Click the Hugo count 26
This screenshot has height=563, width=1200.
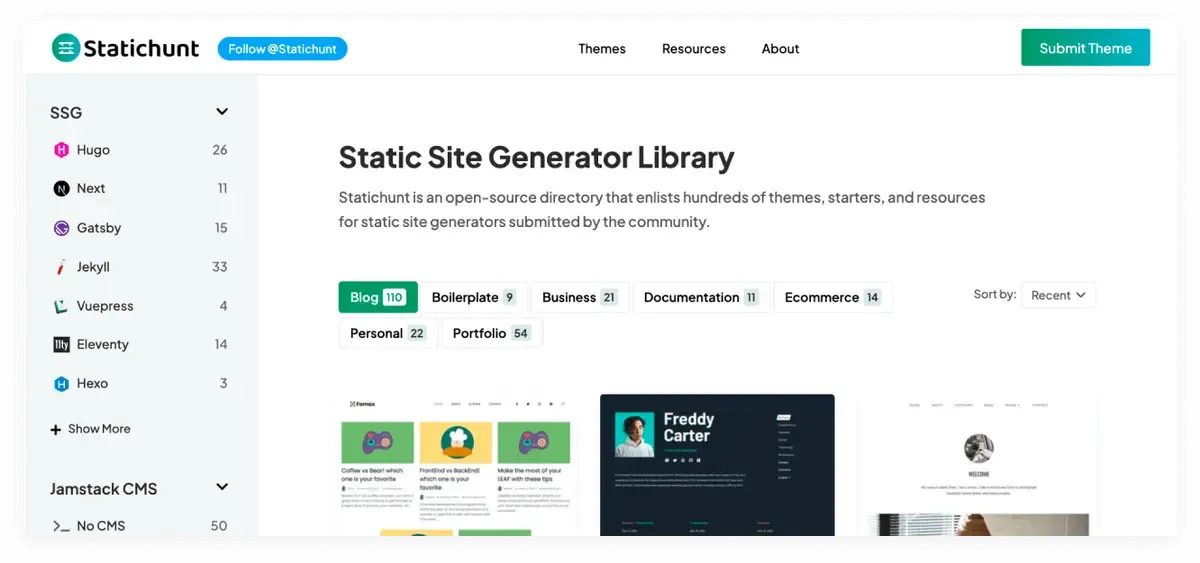pos(220,150)
